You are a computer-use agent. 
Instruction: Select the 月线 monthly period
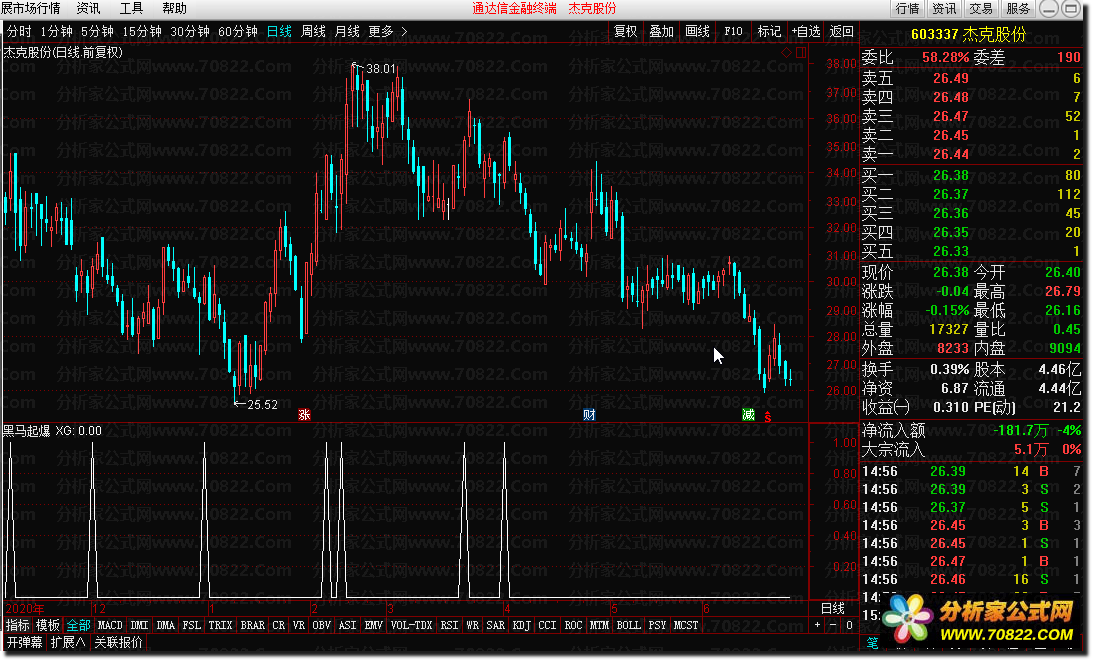(347, 31)
